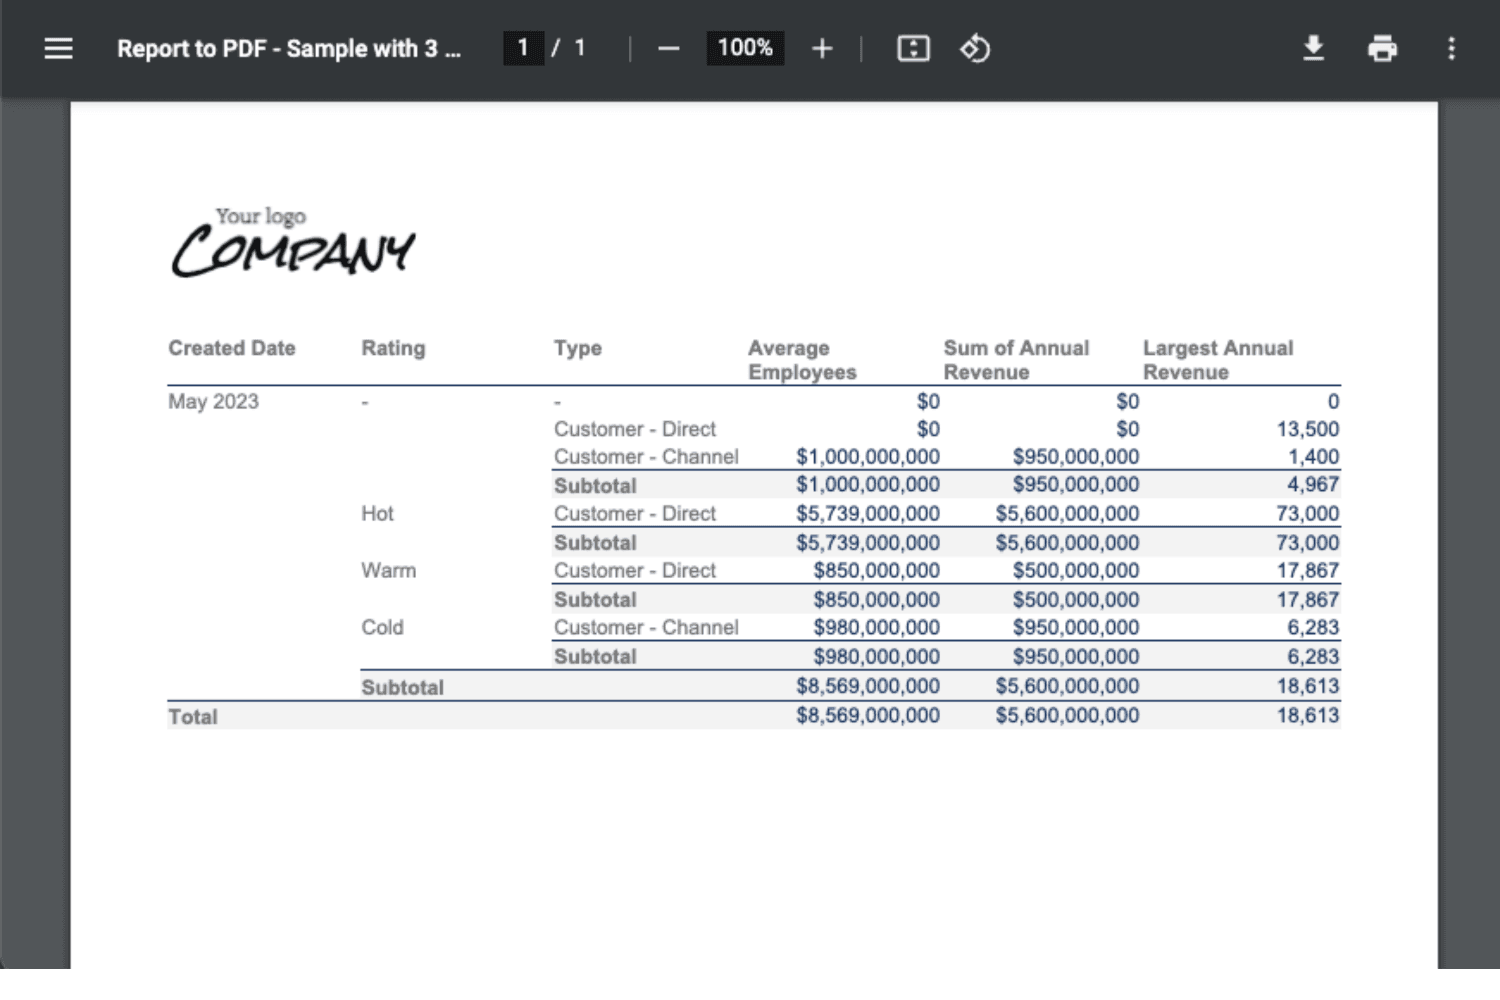Click $5,739,000,000 in the Hot row
The height and width of the screenshot is (1000, 1500).
pos(868,514)
